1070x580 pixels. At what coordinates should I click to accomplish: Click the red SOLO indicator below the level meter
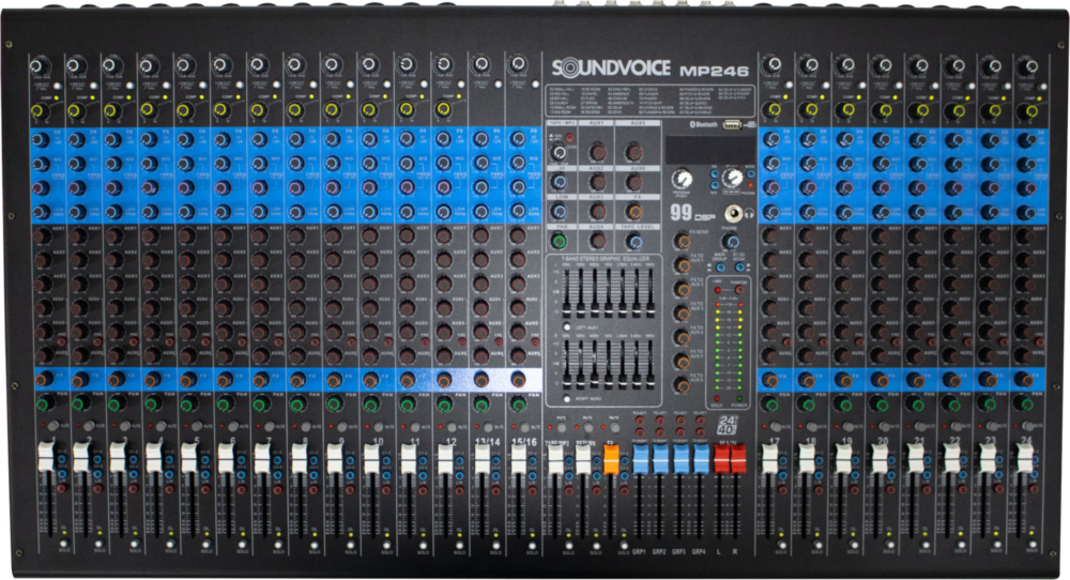717,398
